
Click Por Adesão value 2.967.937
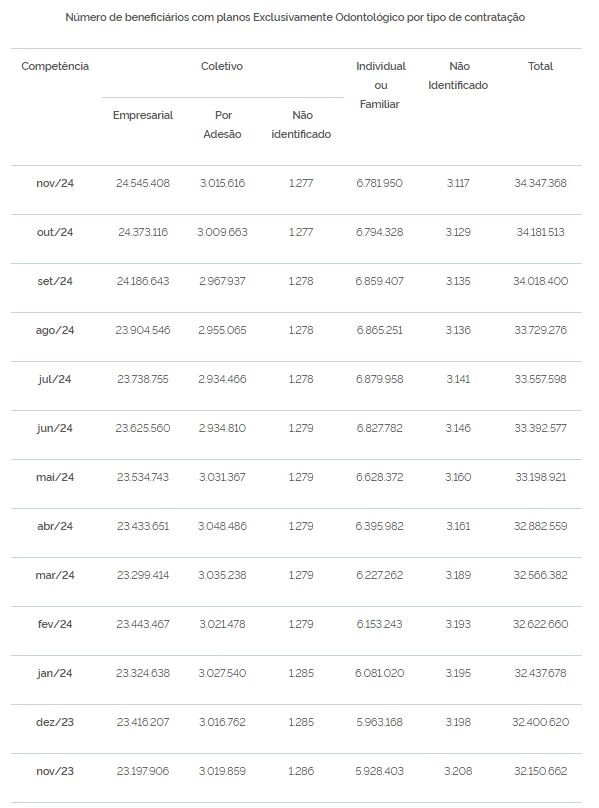[x=222, y=281]
